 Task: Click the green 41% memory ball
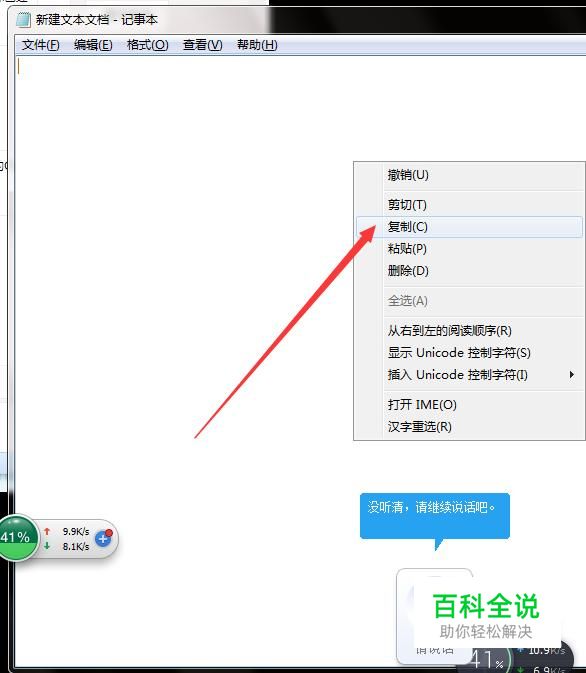(x=17, y=537)
